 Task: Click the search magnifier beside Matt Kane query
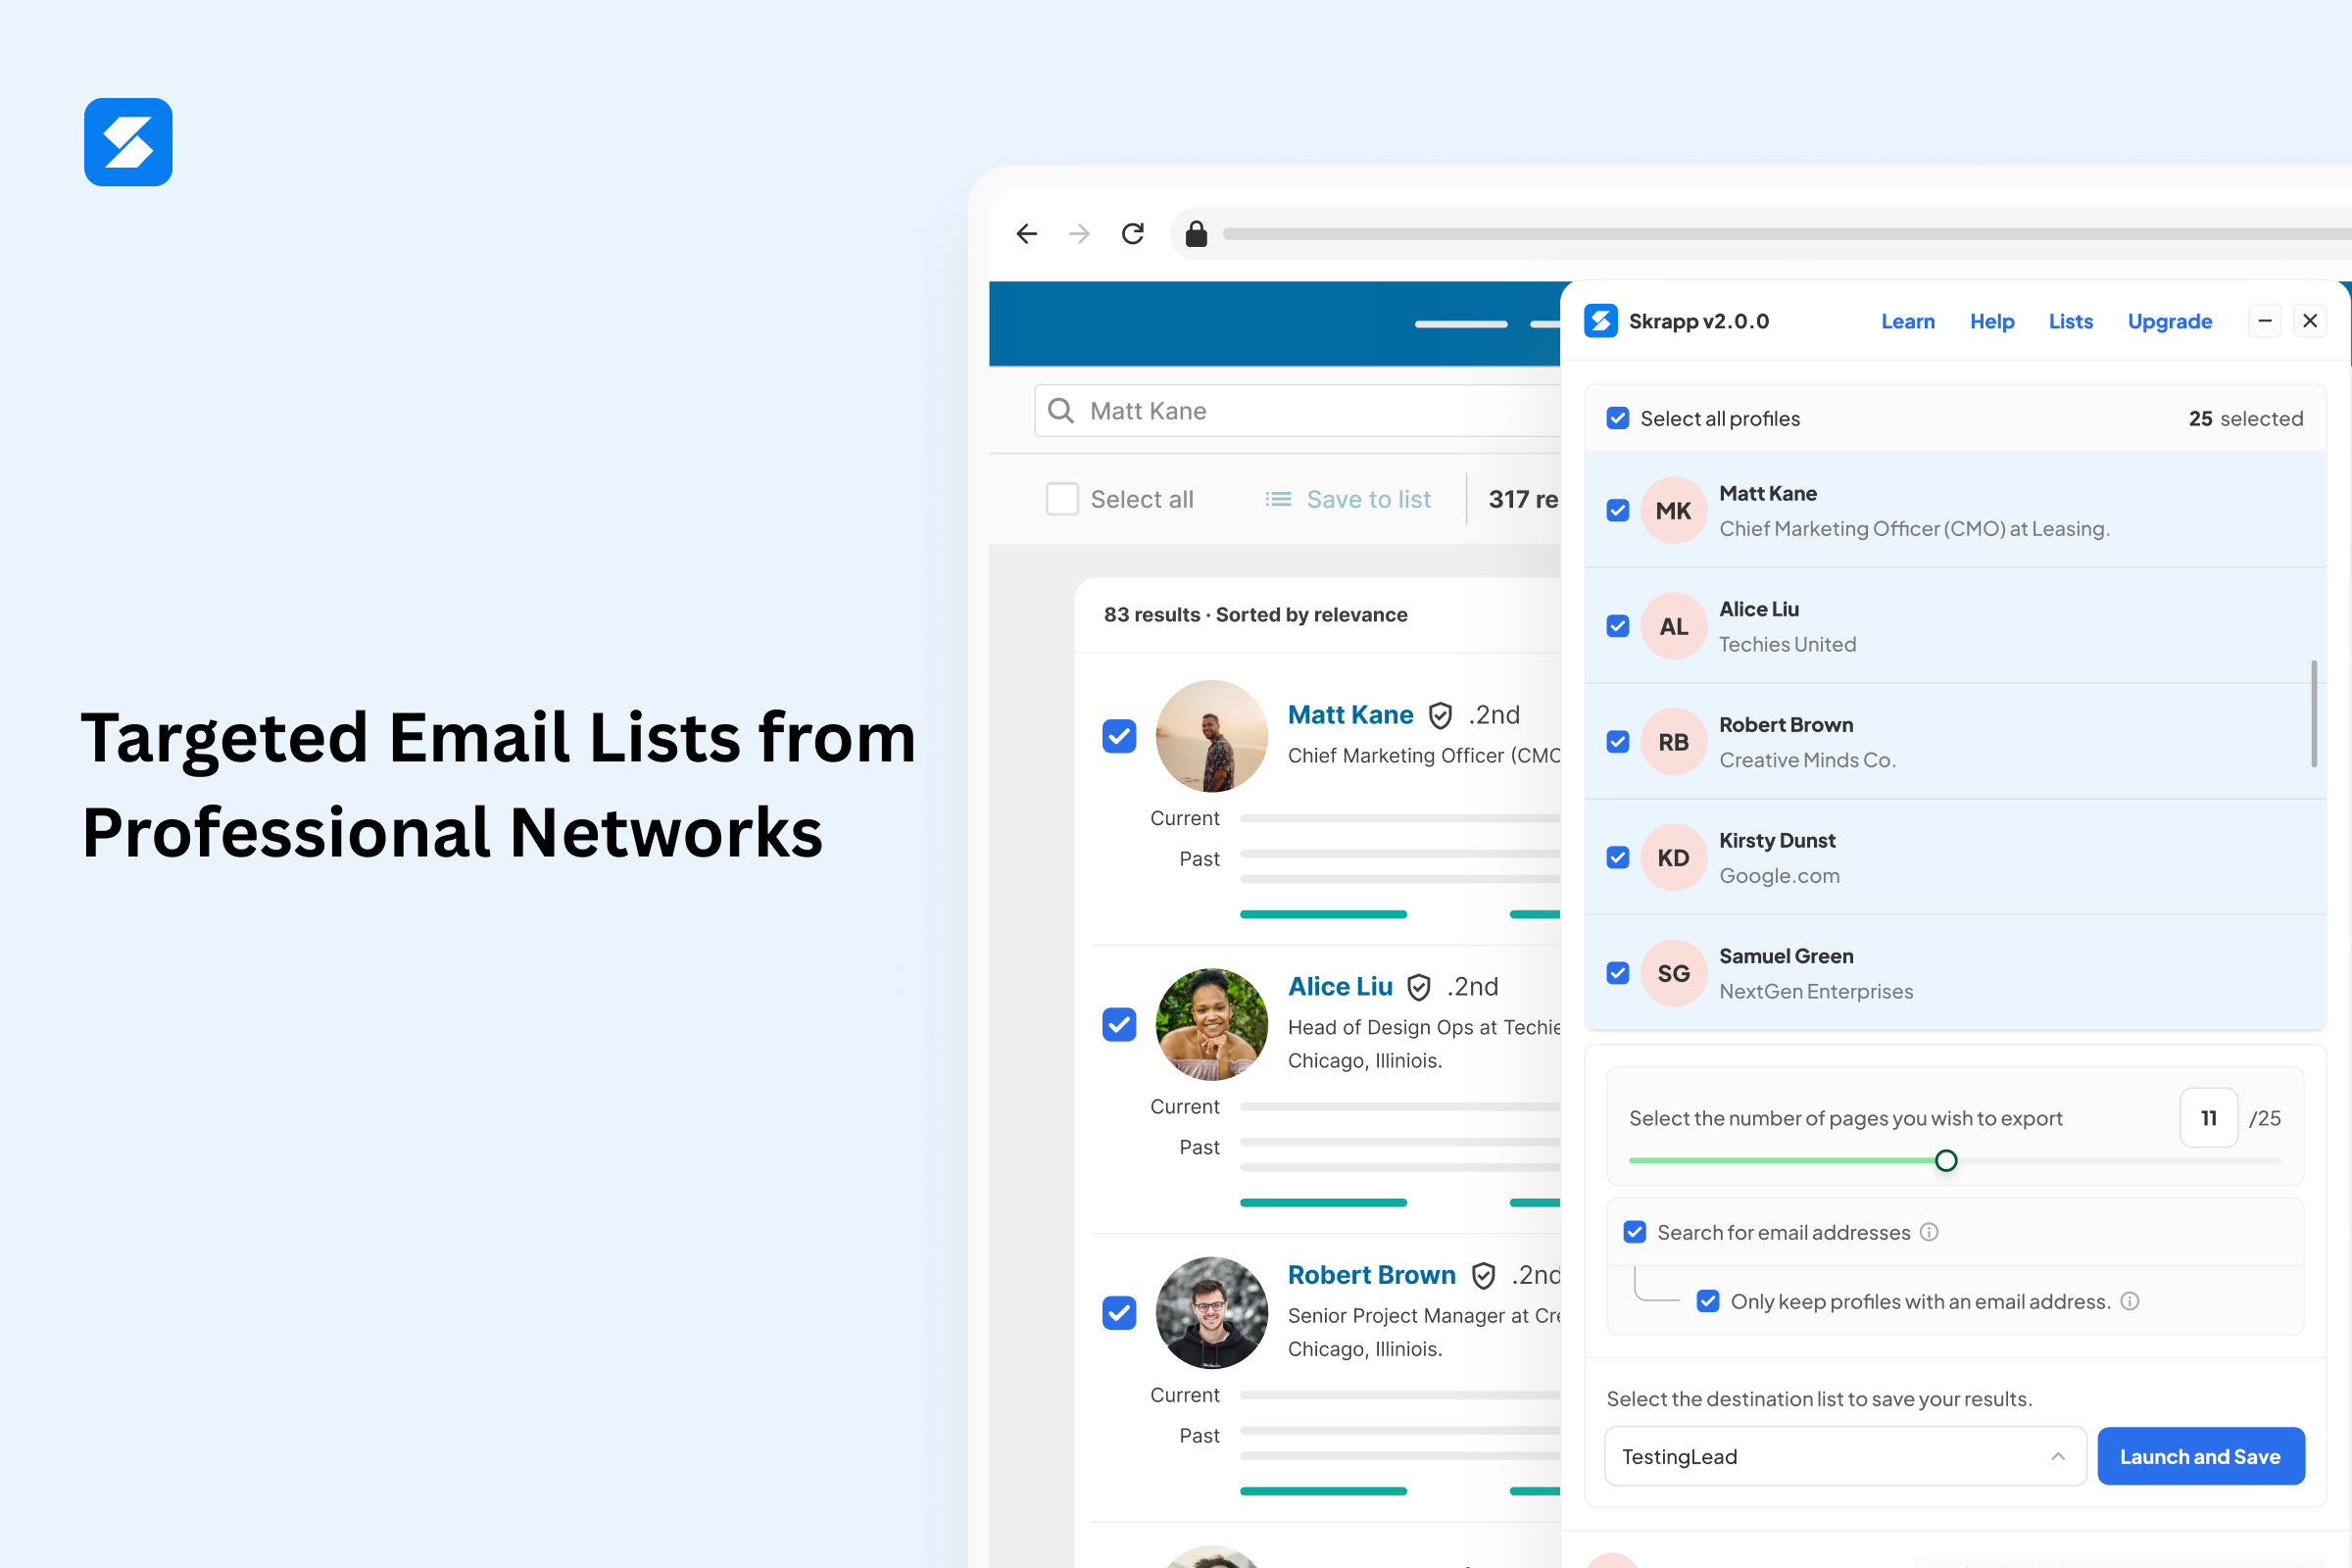(1060, 410)
